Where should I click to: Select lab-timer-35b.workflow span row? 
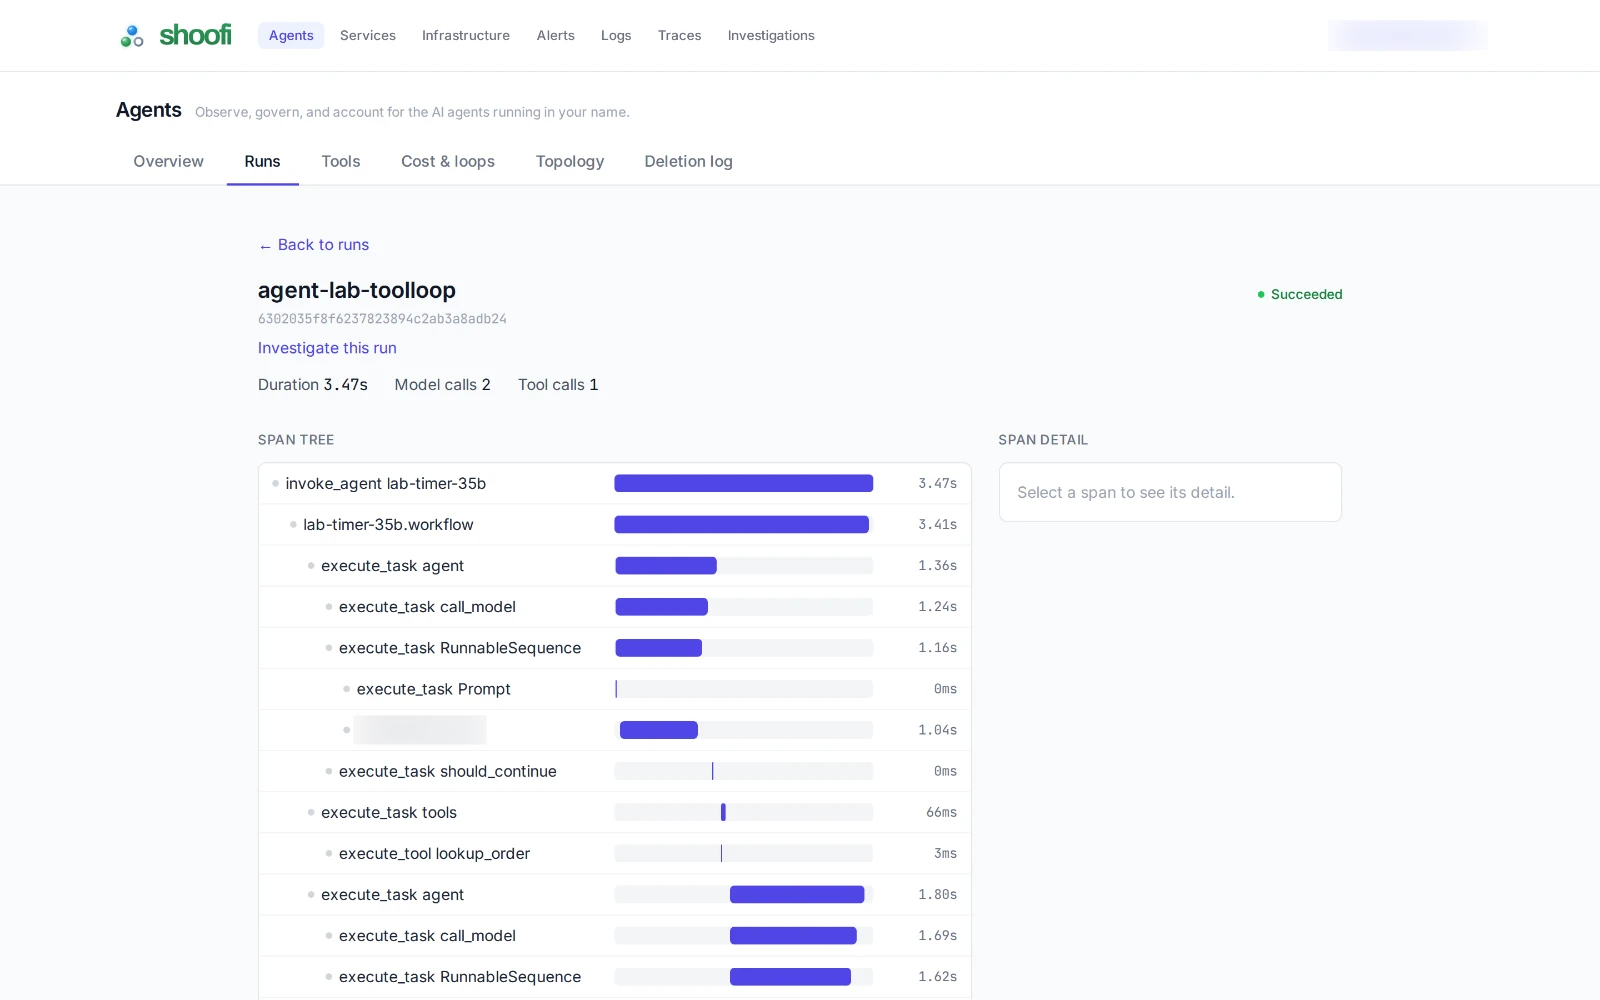tap(615, 524)
